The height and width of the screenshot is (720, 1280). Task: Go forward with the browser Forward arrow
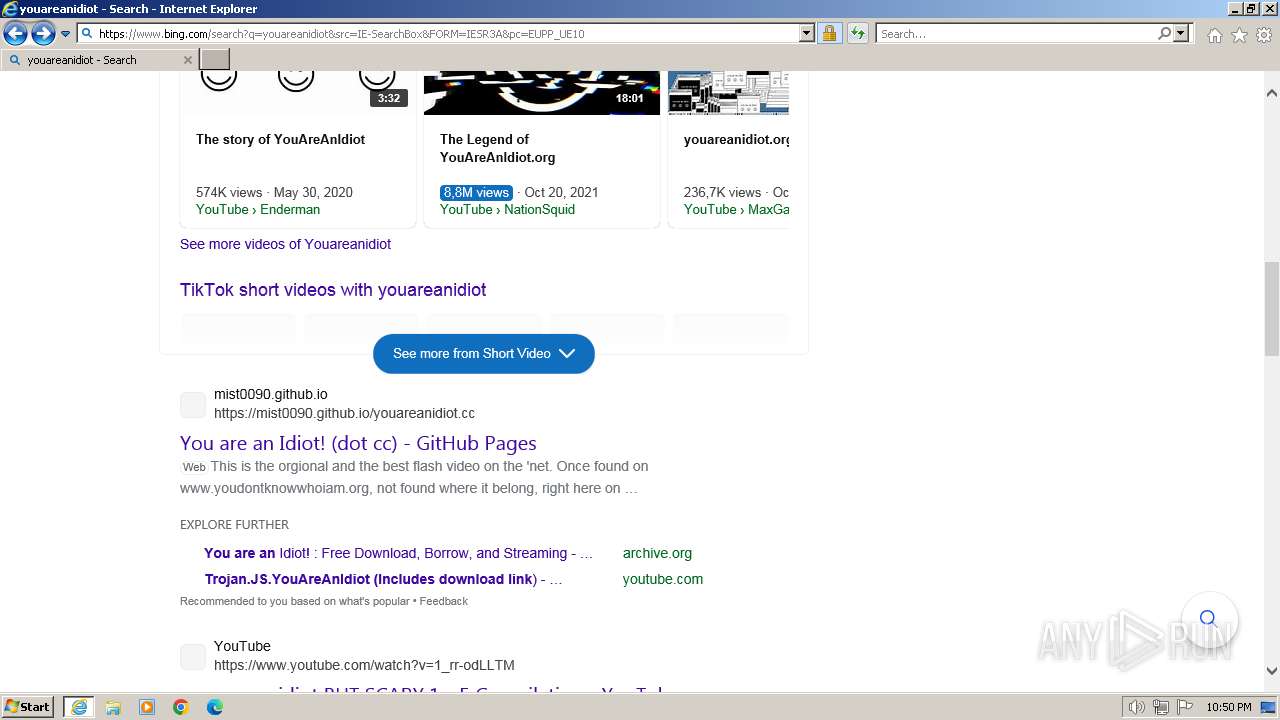(x=43, y=34)
